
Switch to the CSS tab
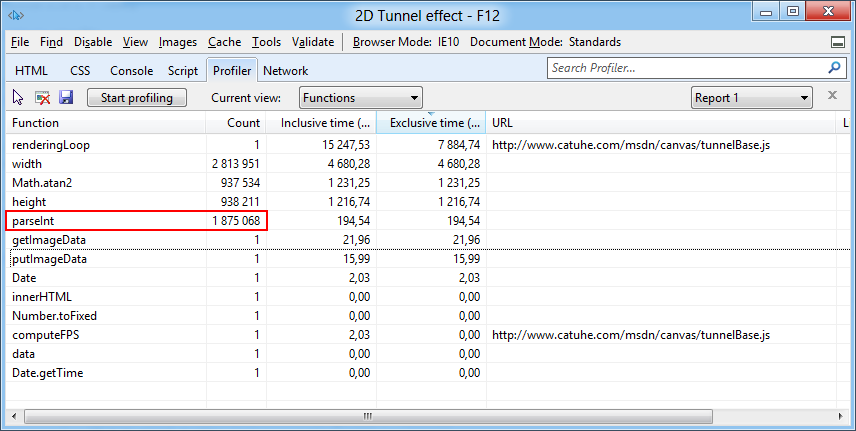80,71
